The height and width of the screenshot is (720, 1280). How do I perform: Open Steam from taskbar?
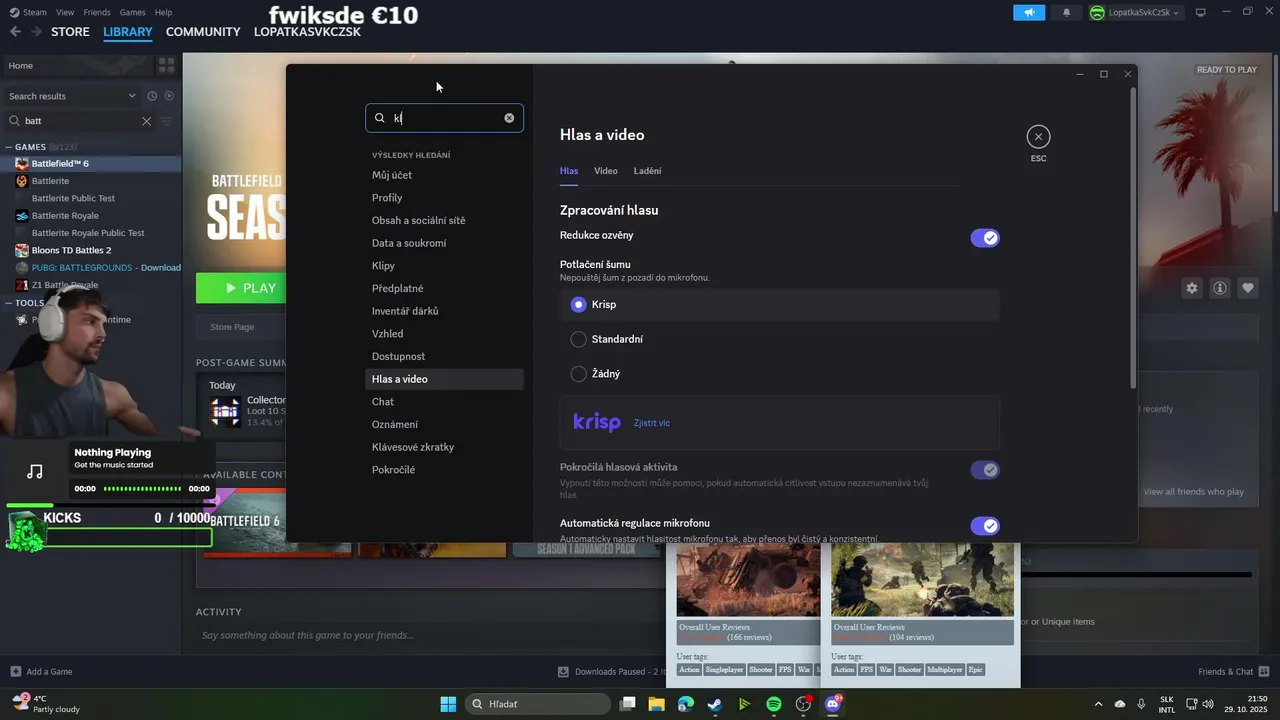point(715,704)
